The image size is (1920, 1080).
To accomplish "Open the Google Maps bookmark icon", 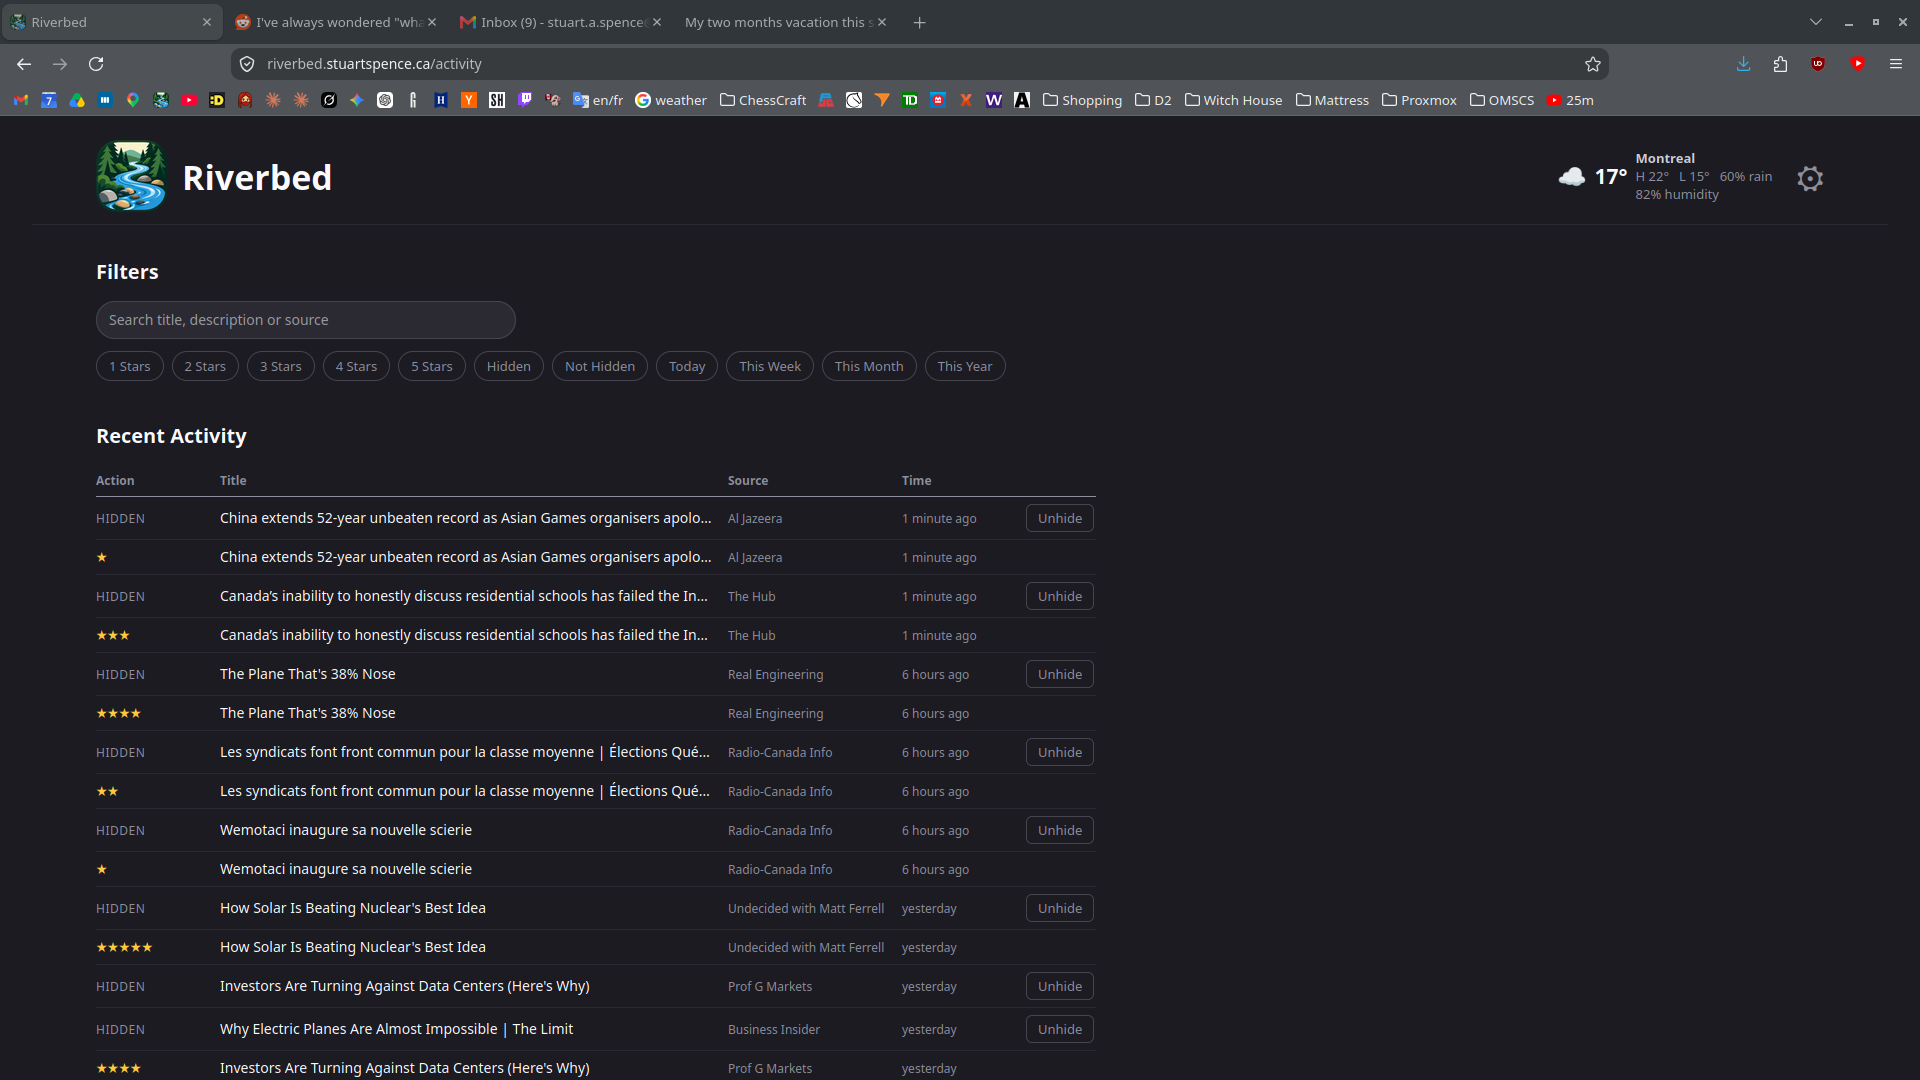I will (133, 100).
